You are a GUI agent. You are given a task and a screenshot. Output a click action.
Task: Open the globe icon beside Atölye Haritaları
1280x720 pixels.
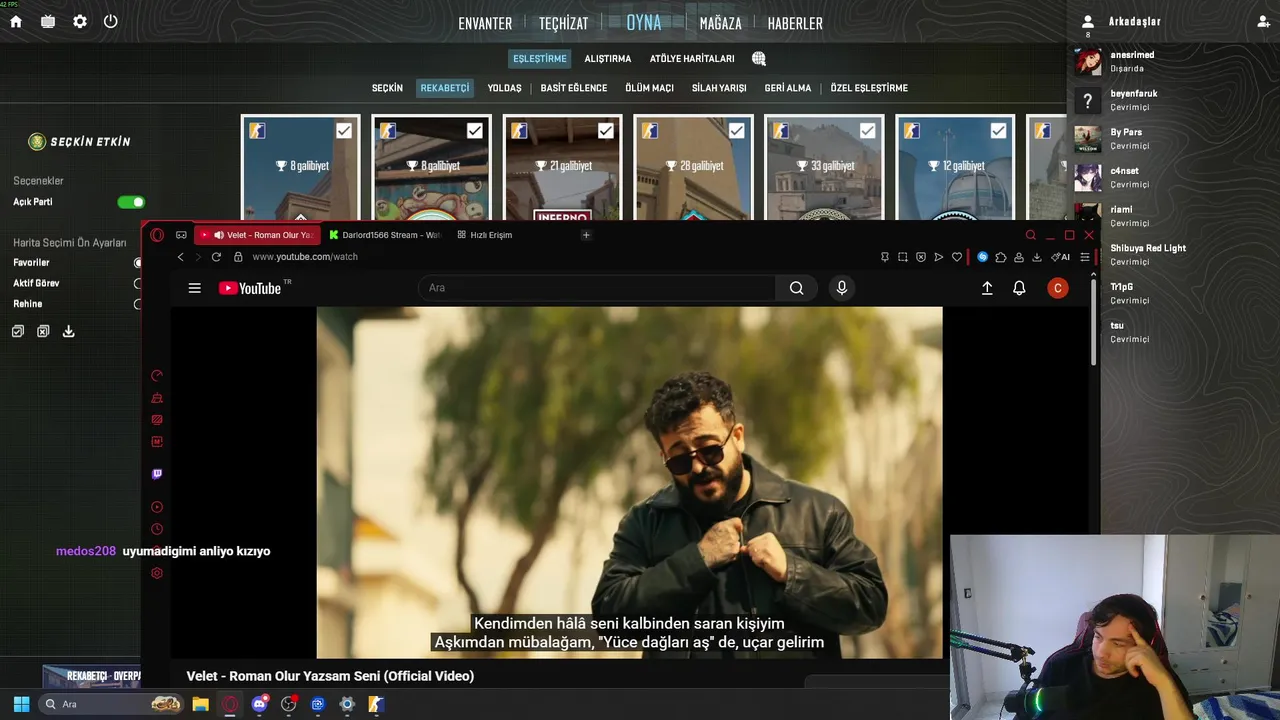(759, 59)
